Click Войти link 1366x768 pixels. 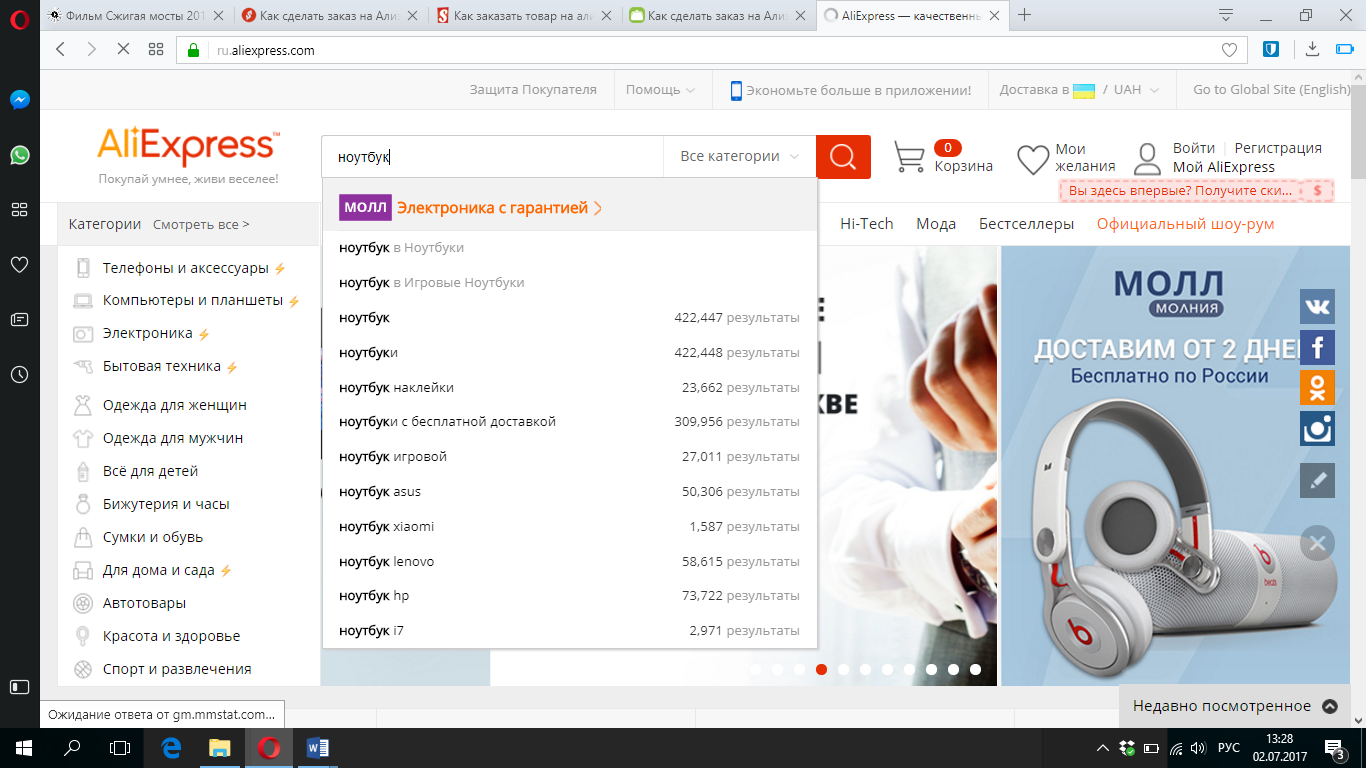coord(1194,148)
